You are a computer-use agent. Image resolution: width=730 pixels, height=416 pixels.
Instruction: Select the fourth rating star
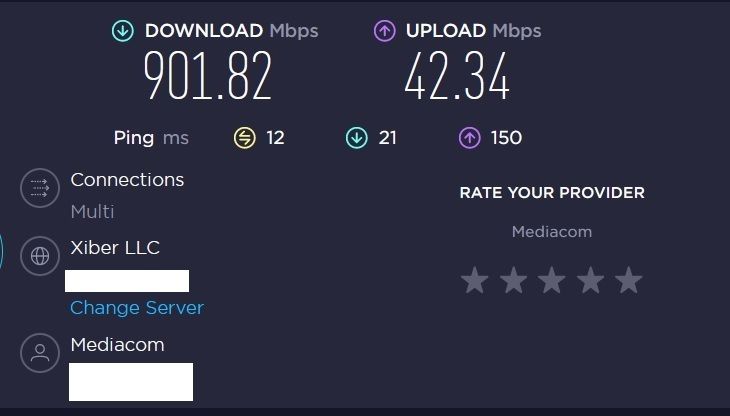tap(590, 280)
